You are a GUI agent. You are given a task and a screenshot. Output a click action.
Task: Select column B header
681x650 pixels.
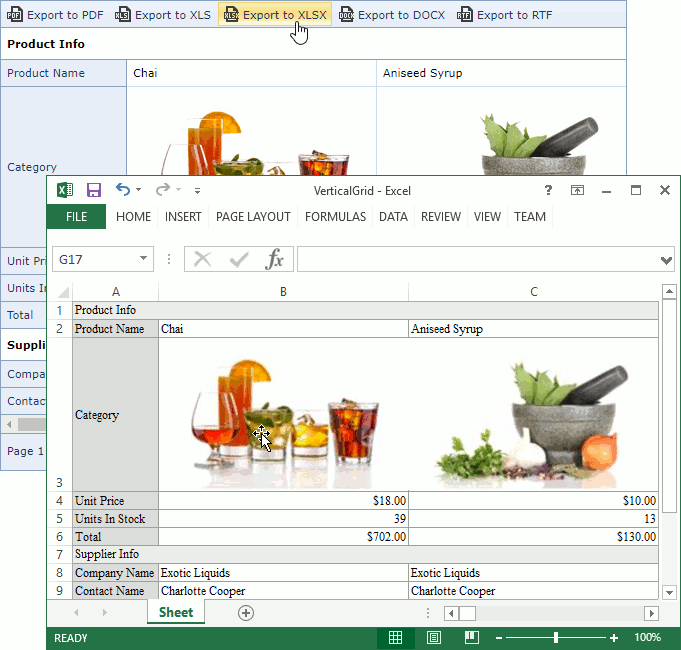pos(283,292)
